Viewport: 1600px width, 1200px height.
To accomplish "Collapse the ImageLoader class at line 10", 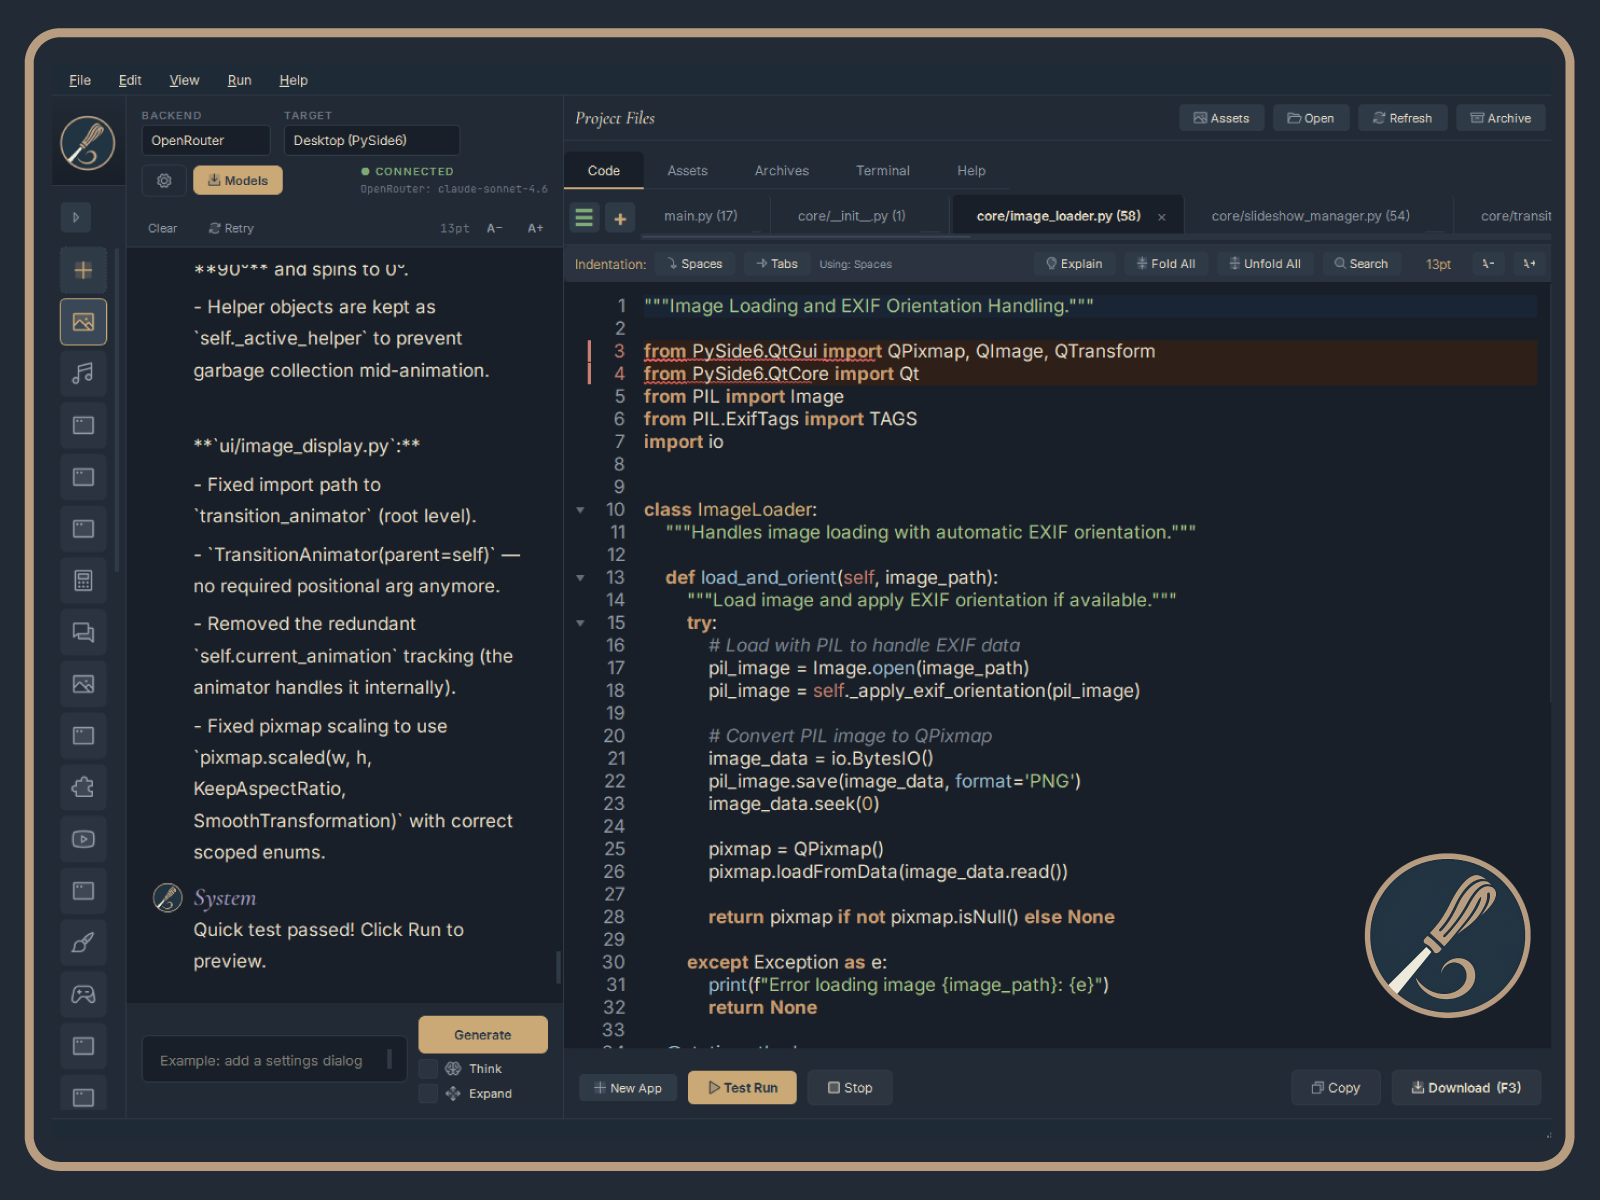I will [581, 510].
